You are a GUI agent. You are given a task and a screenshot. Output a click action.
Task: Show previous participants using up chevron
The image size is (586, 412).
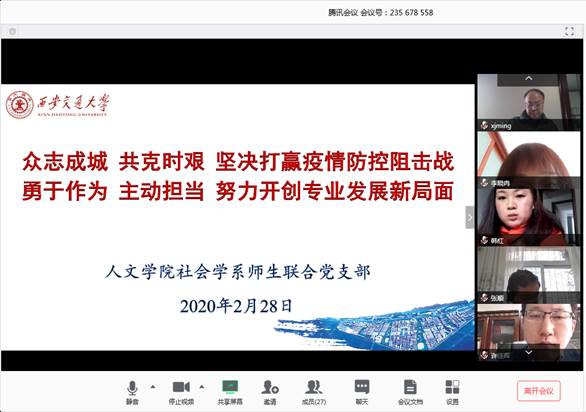529,78
